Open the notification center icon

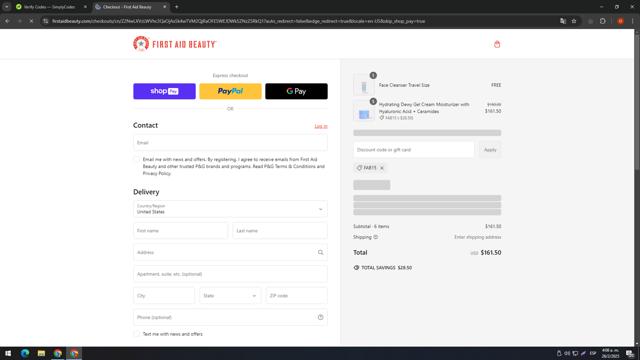click(630, 353)
